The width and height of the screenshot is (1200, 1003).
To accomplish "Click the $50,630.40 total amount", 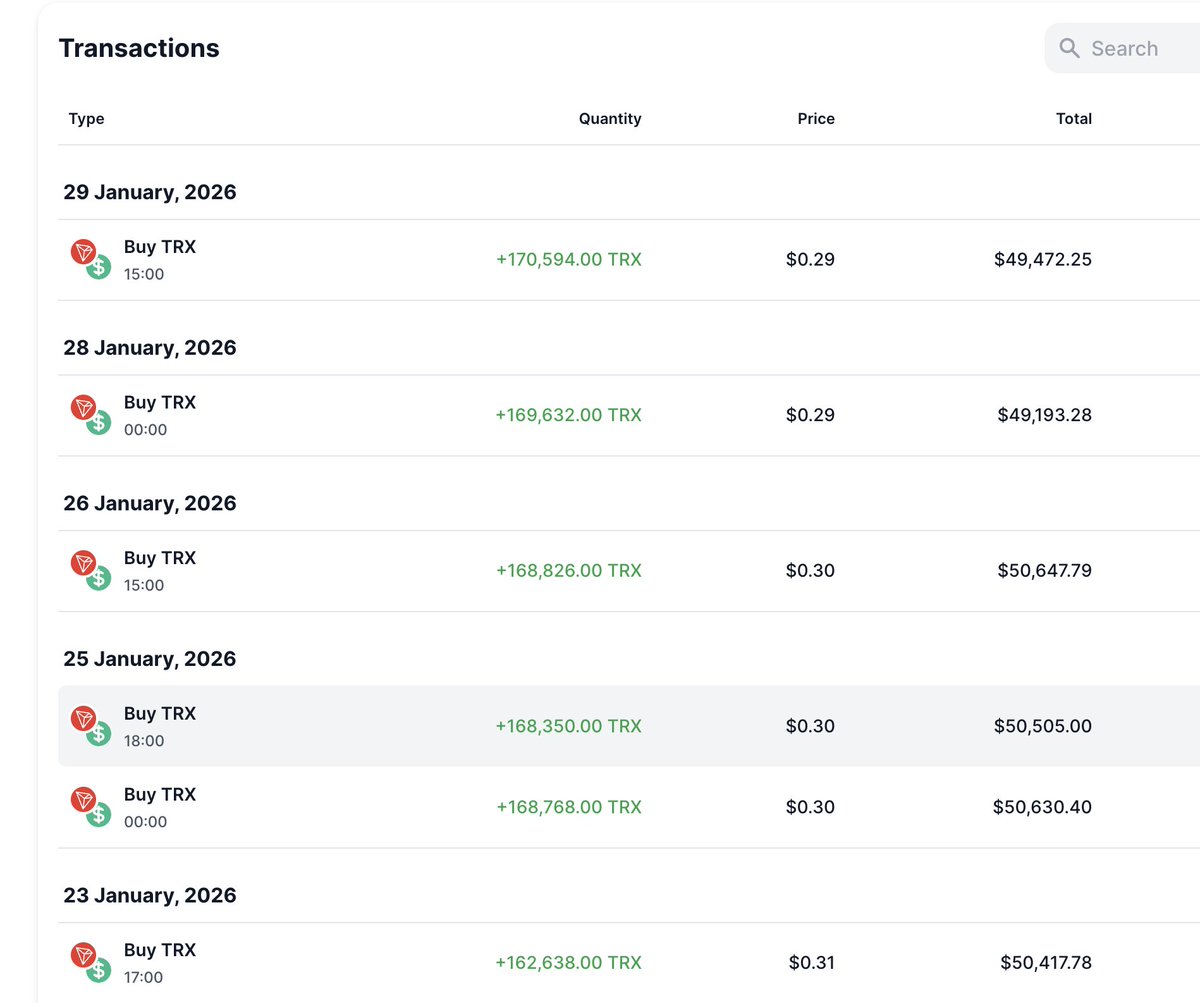I will click(1042, 807).
